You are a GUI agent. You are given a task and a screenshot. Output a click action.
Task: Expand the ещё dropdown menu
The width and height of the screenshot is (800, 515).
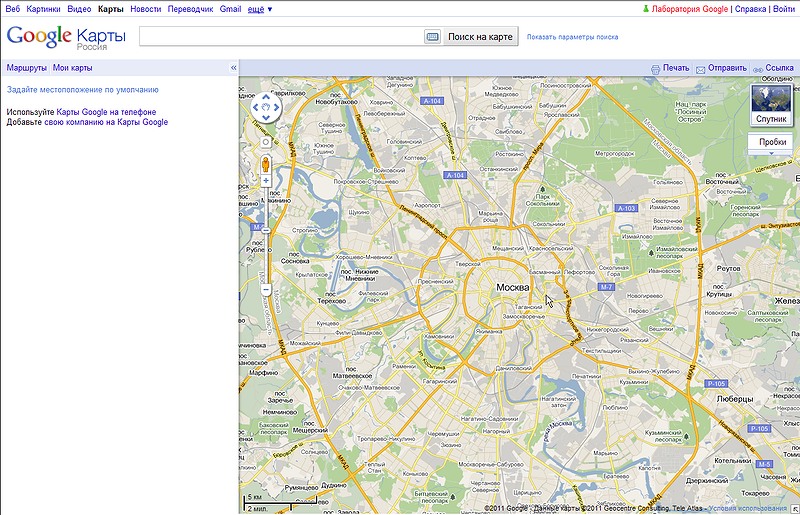259,9
